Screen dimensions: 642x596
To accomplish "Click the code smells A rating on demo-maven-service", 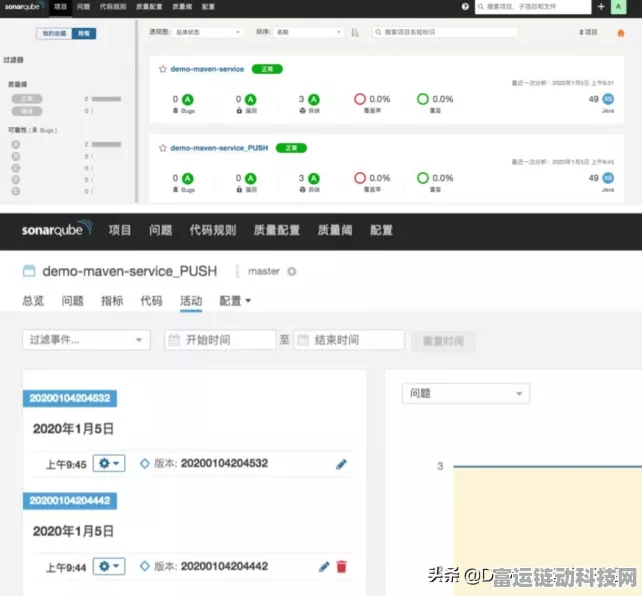I will pyautogui.click(x=314, y=99).
